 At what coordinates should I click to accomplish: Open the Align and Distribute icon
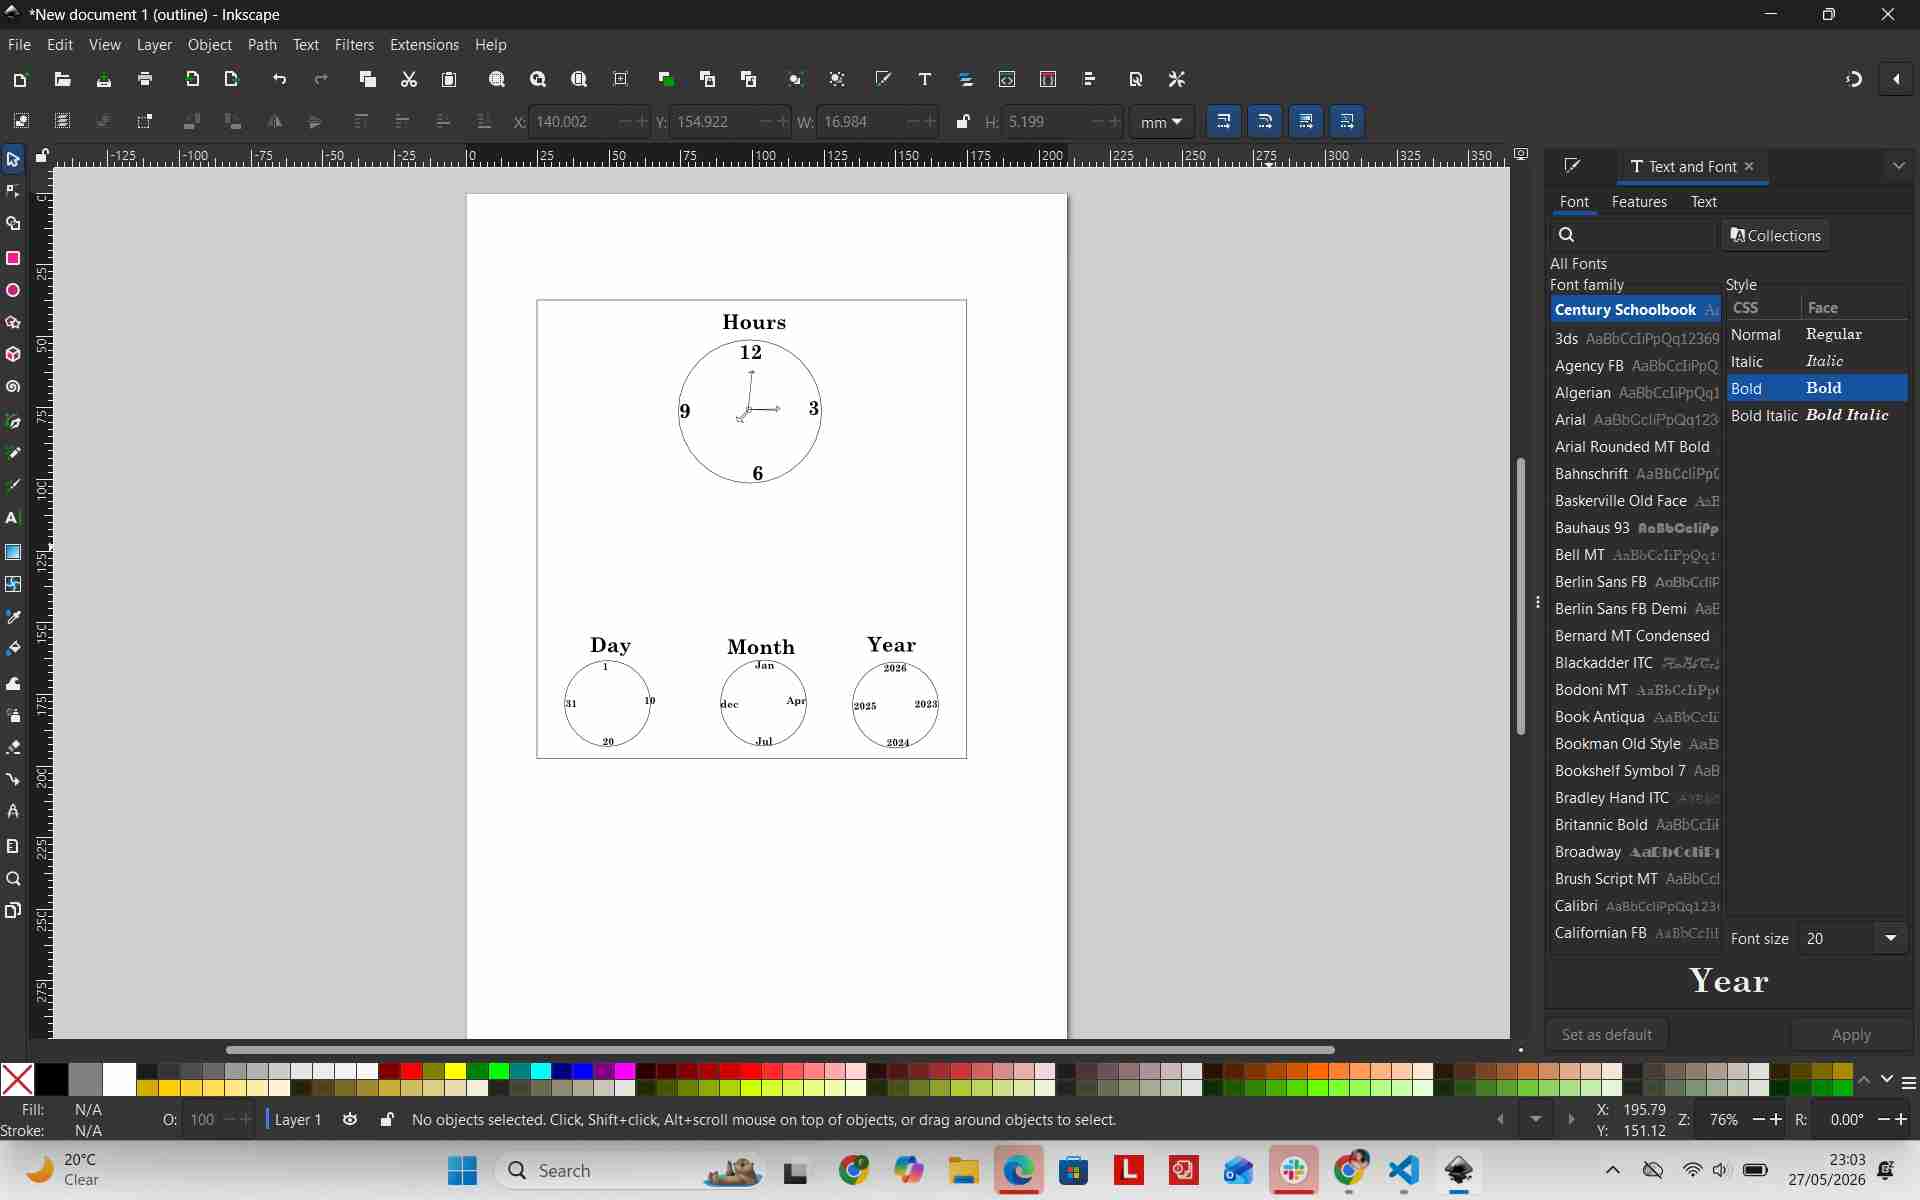[1090, 79]
